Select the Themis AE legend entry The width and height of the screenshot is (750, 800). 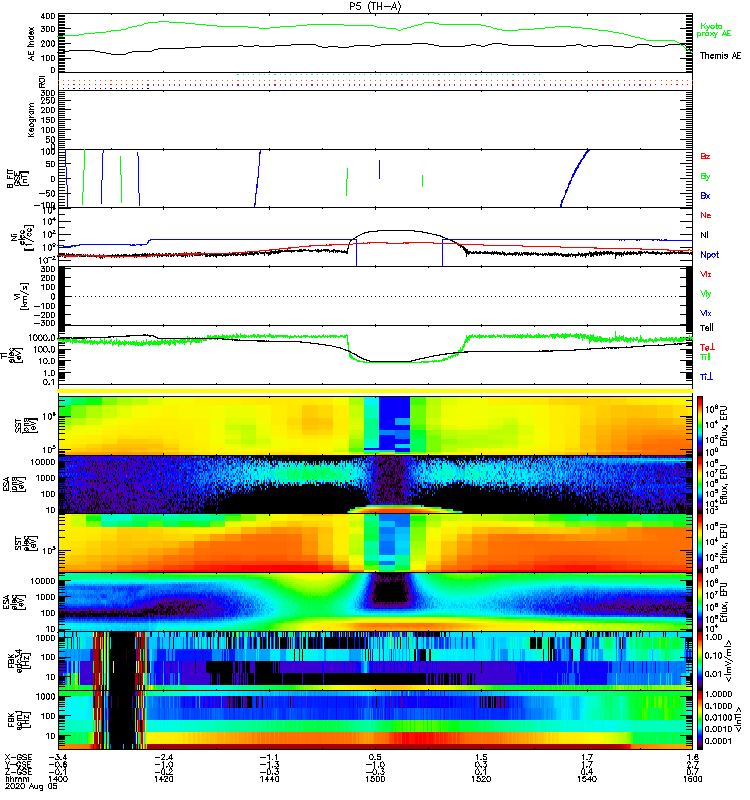pos(720,56)
